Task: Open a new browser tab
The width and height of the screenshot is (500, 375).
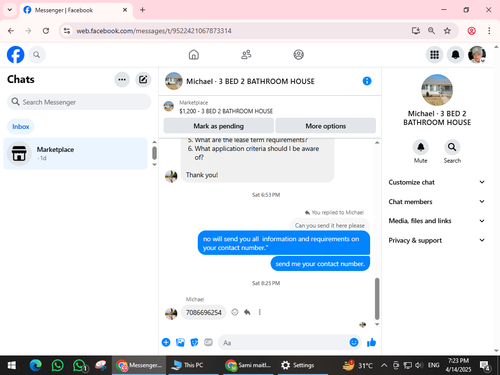Action: point(142,10)
